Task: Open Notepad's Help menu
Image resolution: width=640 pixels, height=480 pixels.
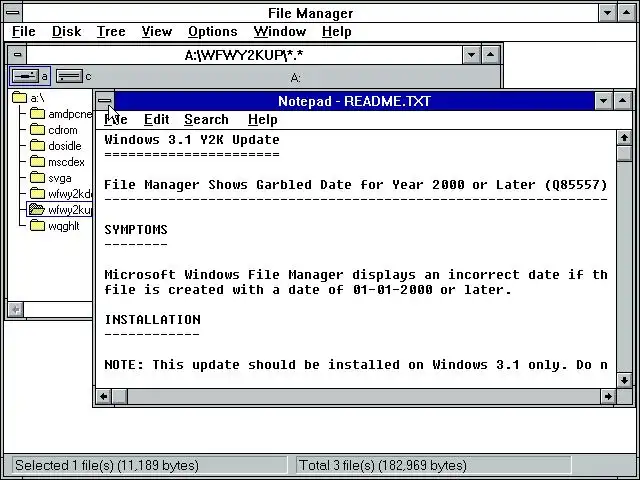Action: click(x=263, y=120)
